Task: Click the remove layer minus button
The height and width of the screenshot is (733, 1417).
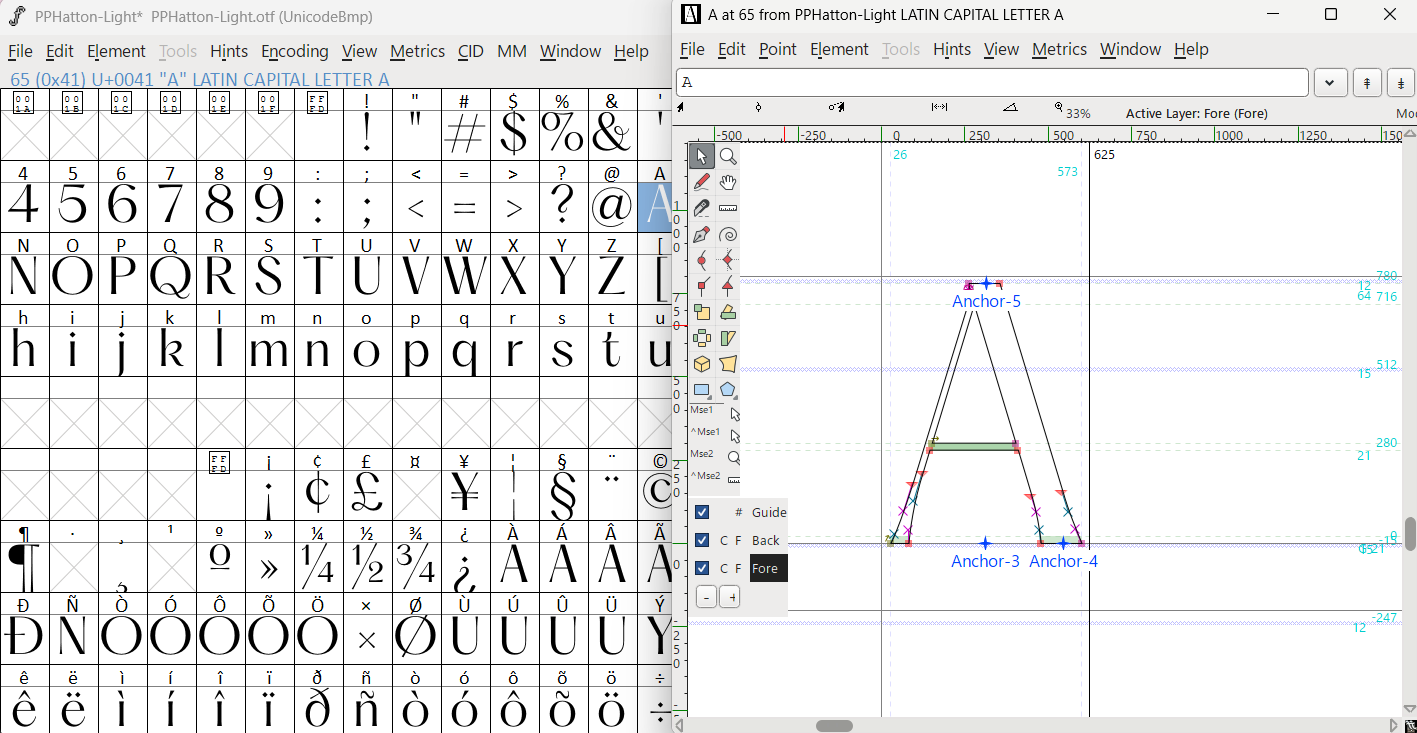Action: (x=706, y=597)
